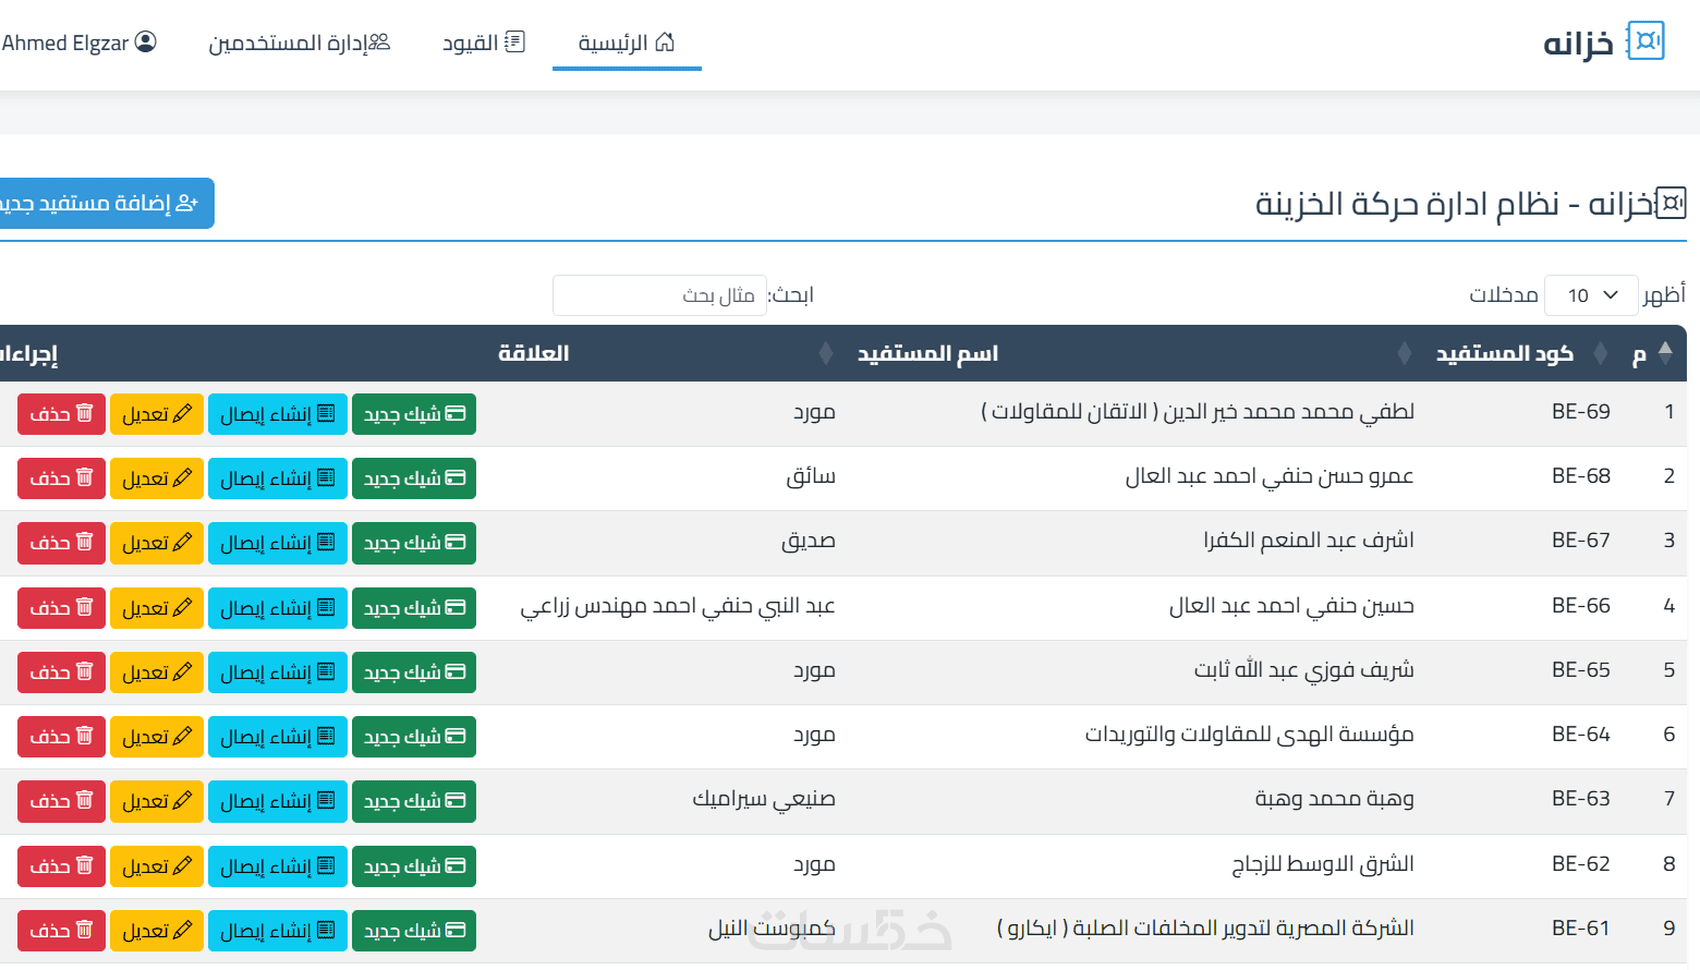
Task: Create receipt for beneficiary BE-67
Action: pos(278,543)
